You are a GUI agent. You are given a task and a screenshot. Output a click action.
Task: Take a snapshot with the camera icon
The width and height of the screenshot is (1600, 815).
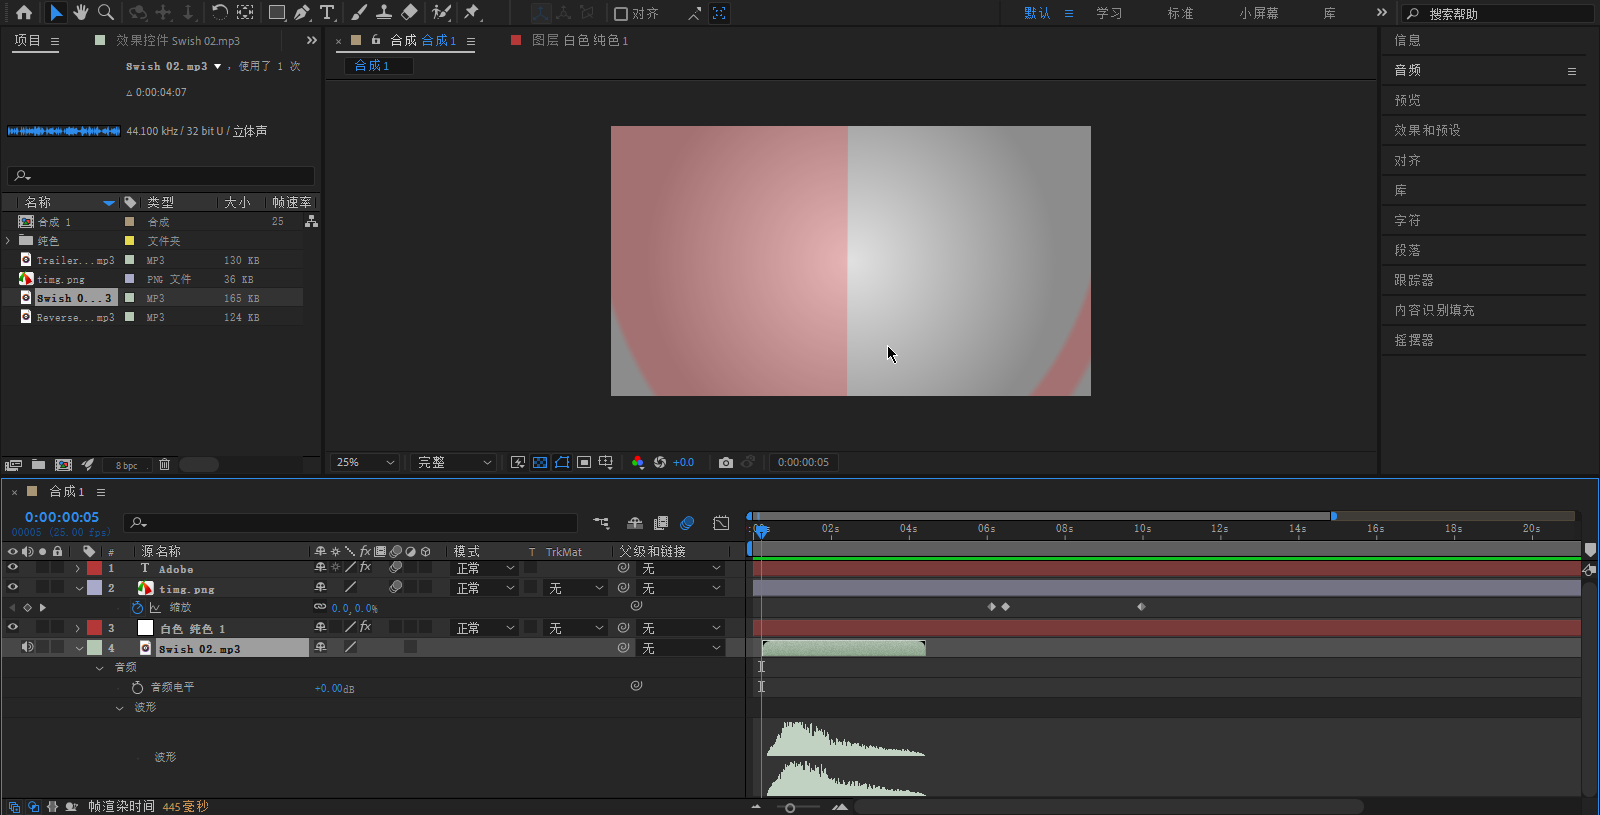coord(726,462)
